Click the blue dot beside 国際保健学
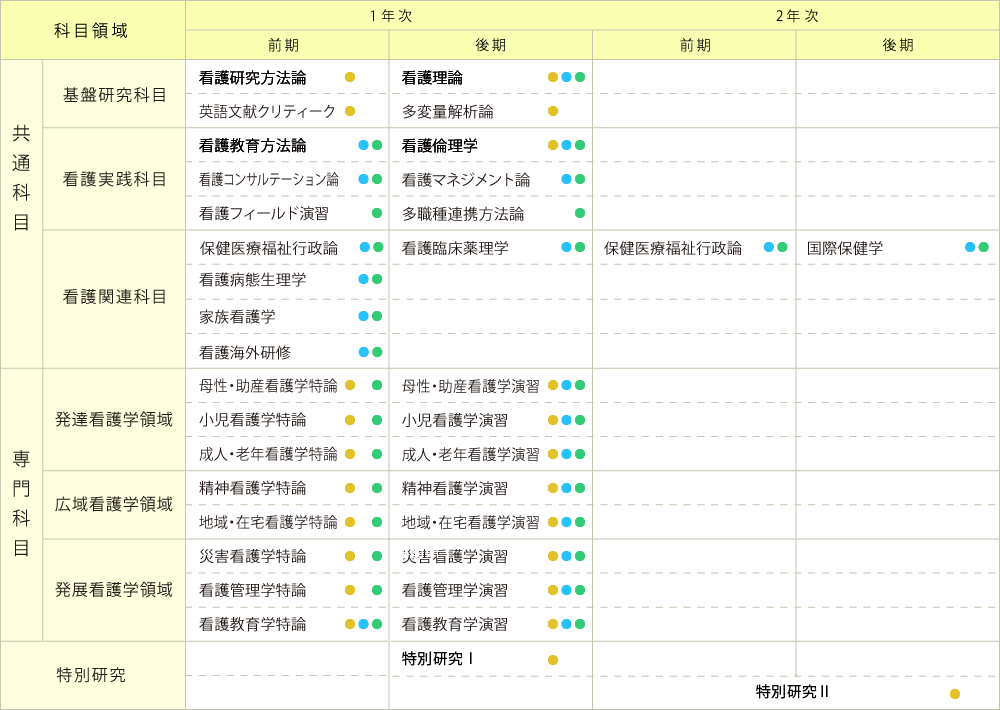Image resolution: width=1000 pixels, height=710 pixels. click(x=970, y=247)
